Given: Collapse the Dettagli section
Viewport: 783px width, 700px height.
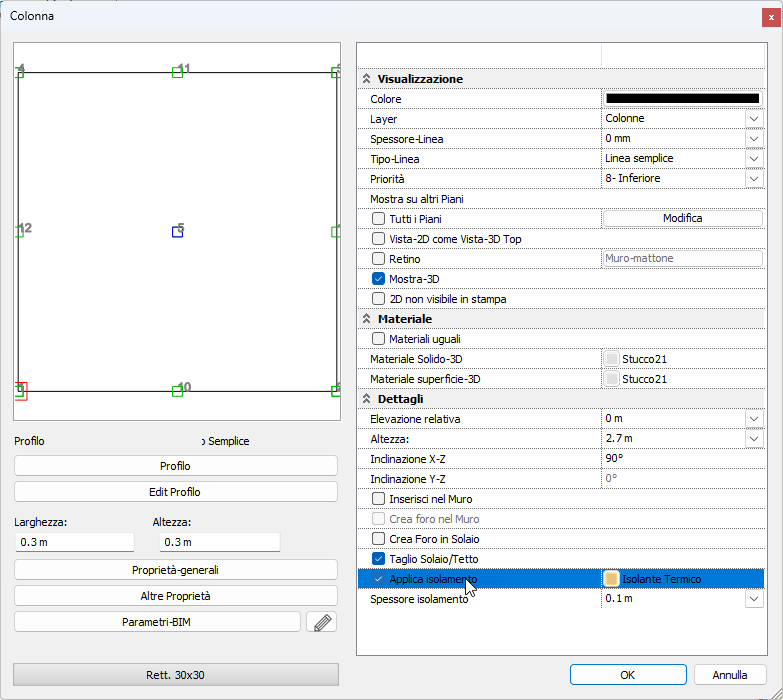Looking at the screenshot, I should click(x=367, y=398).
